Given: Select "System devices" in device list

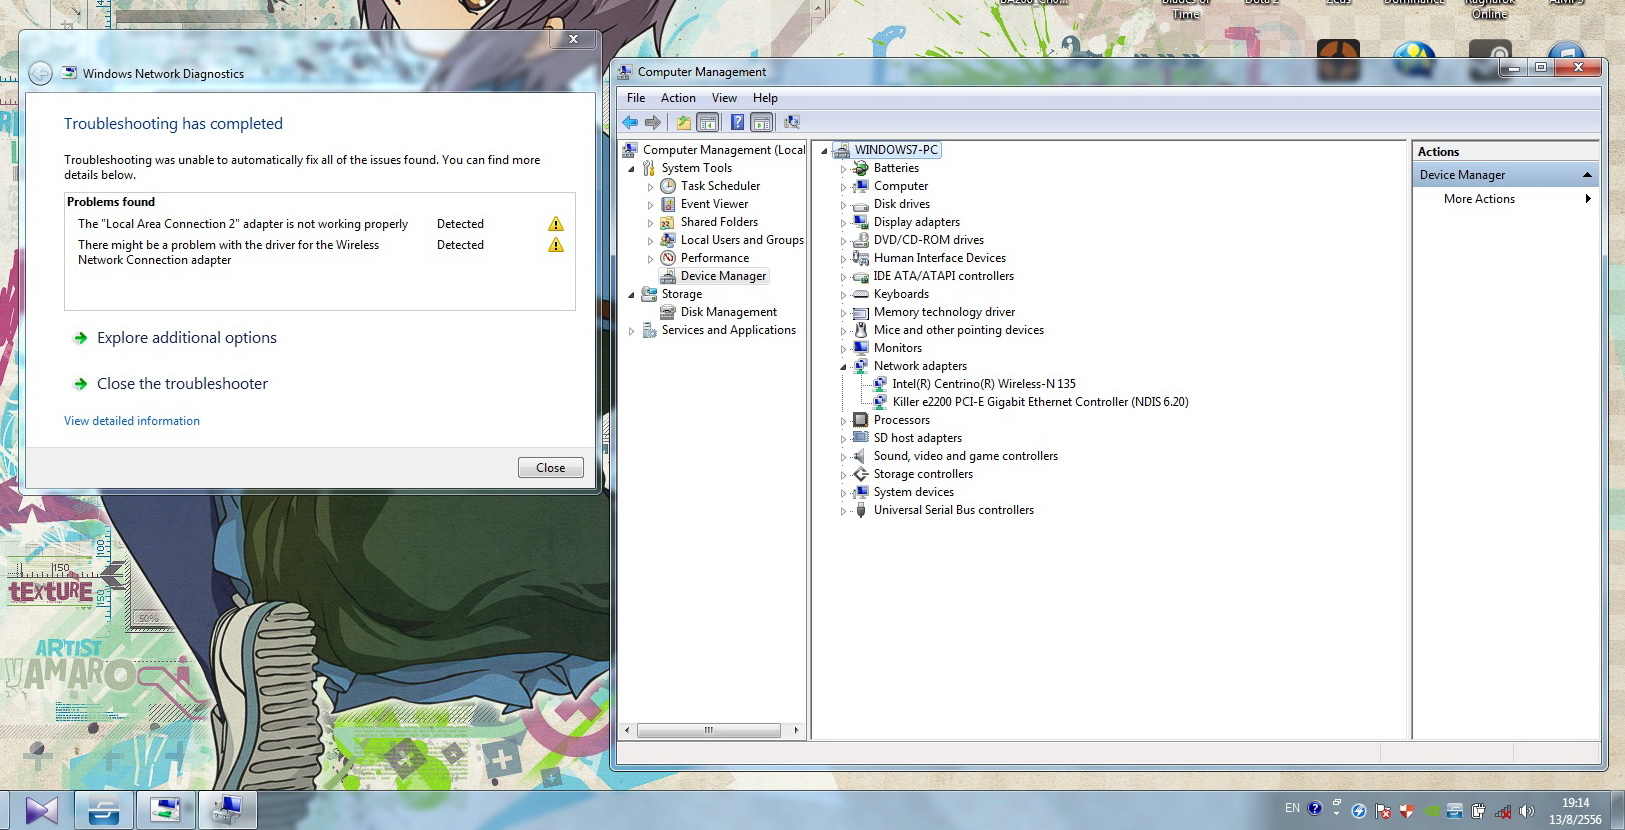Looking at the screenshot, I should pyautogui.click(x=914, y=492).
